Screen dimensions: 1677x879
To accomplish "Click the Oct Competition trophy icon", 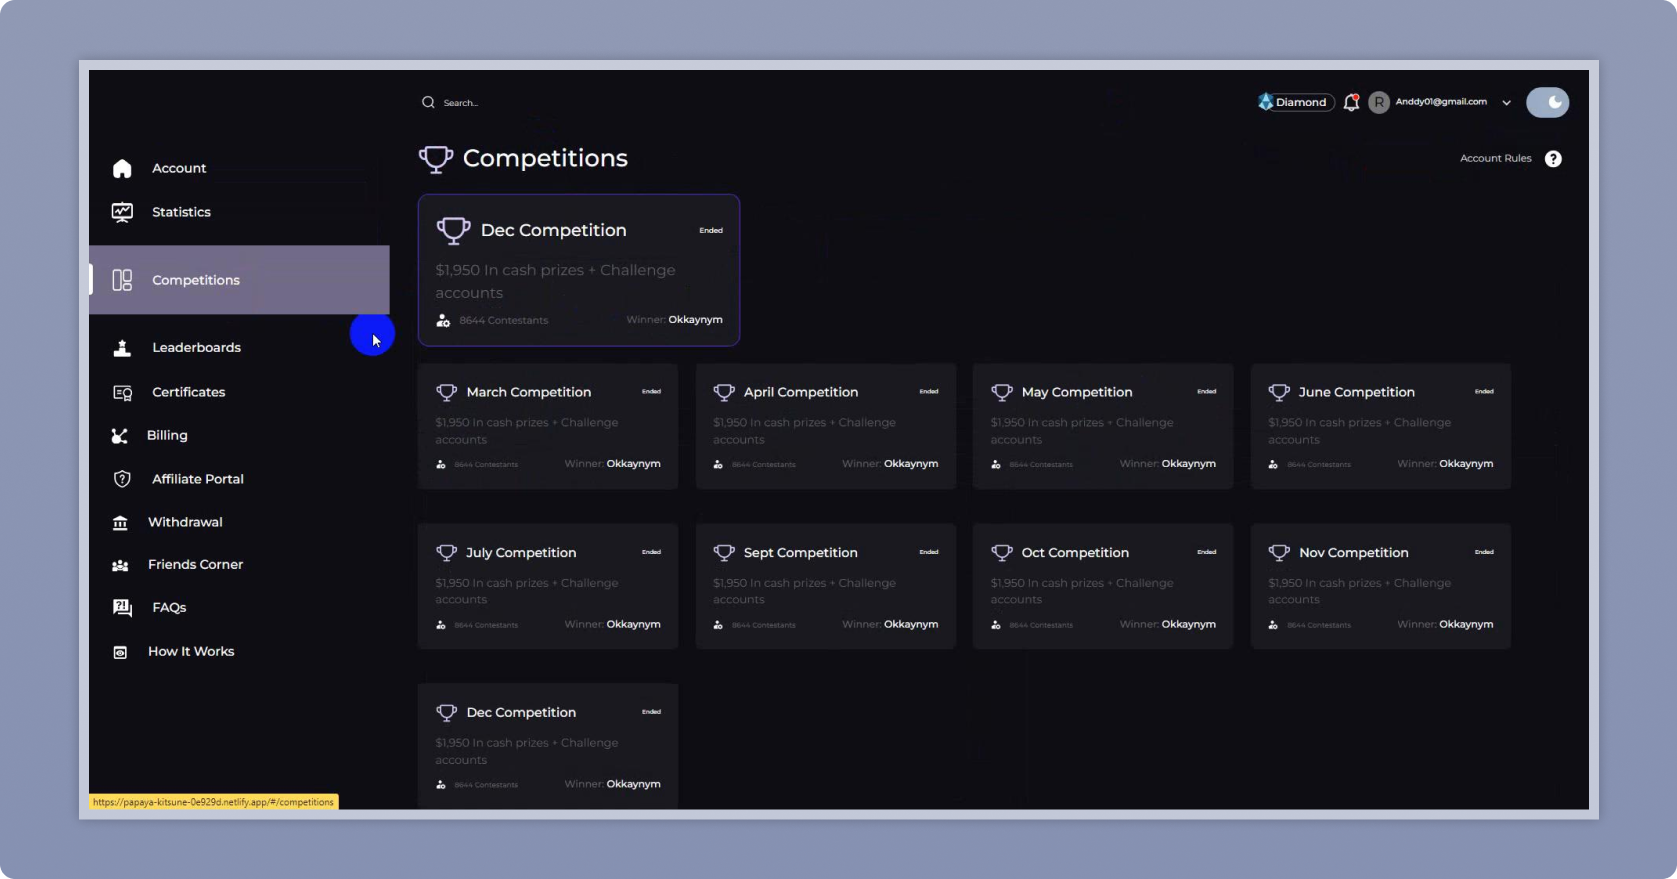I will tap(1002, 553).
